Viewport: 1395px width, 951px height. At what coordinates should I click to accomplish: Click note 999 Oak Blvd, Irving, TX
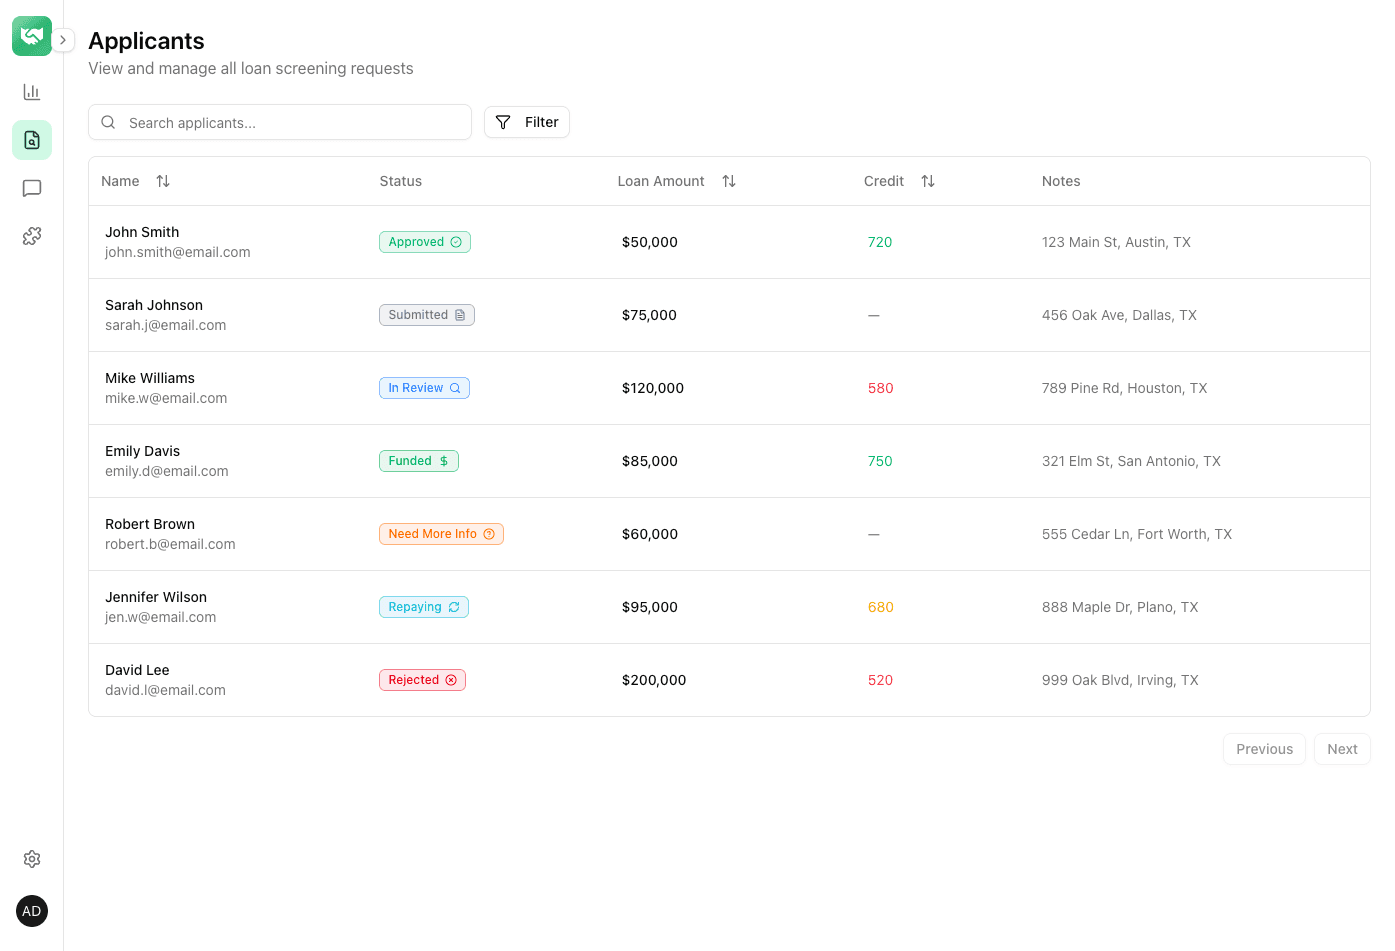click(1120, 680)
